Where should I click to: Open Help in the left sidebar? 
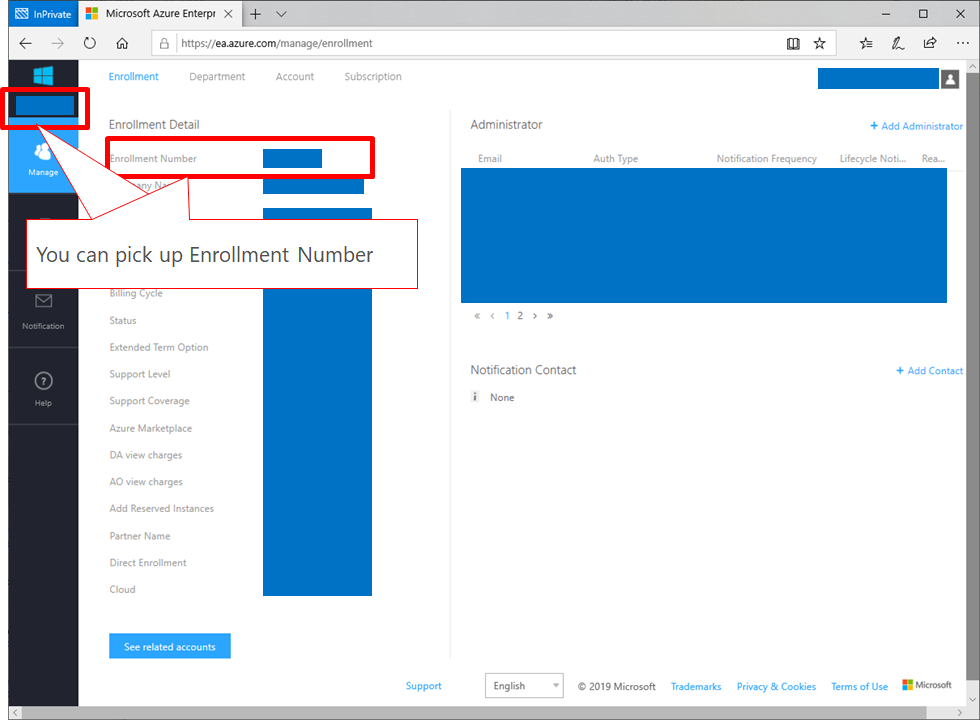pos(43,388)
